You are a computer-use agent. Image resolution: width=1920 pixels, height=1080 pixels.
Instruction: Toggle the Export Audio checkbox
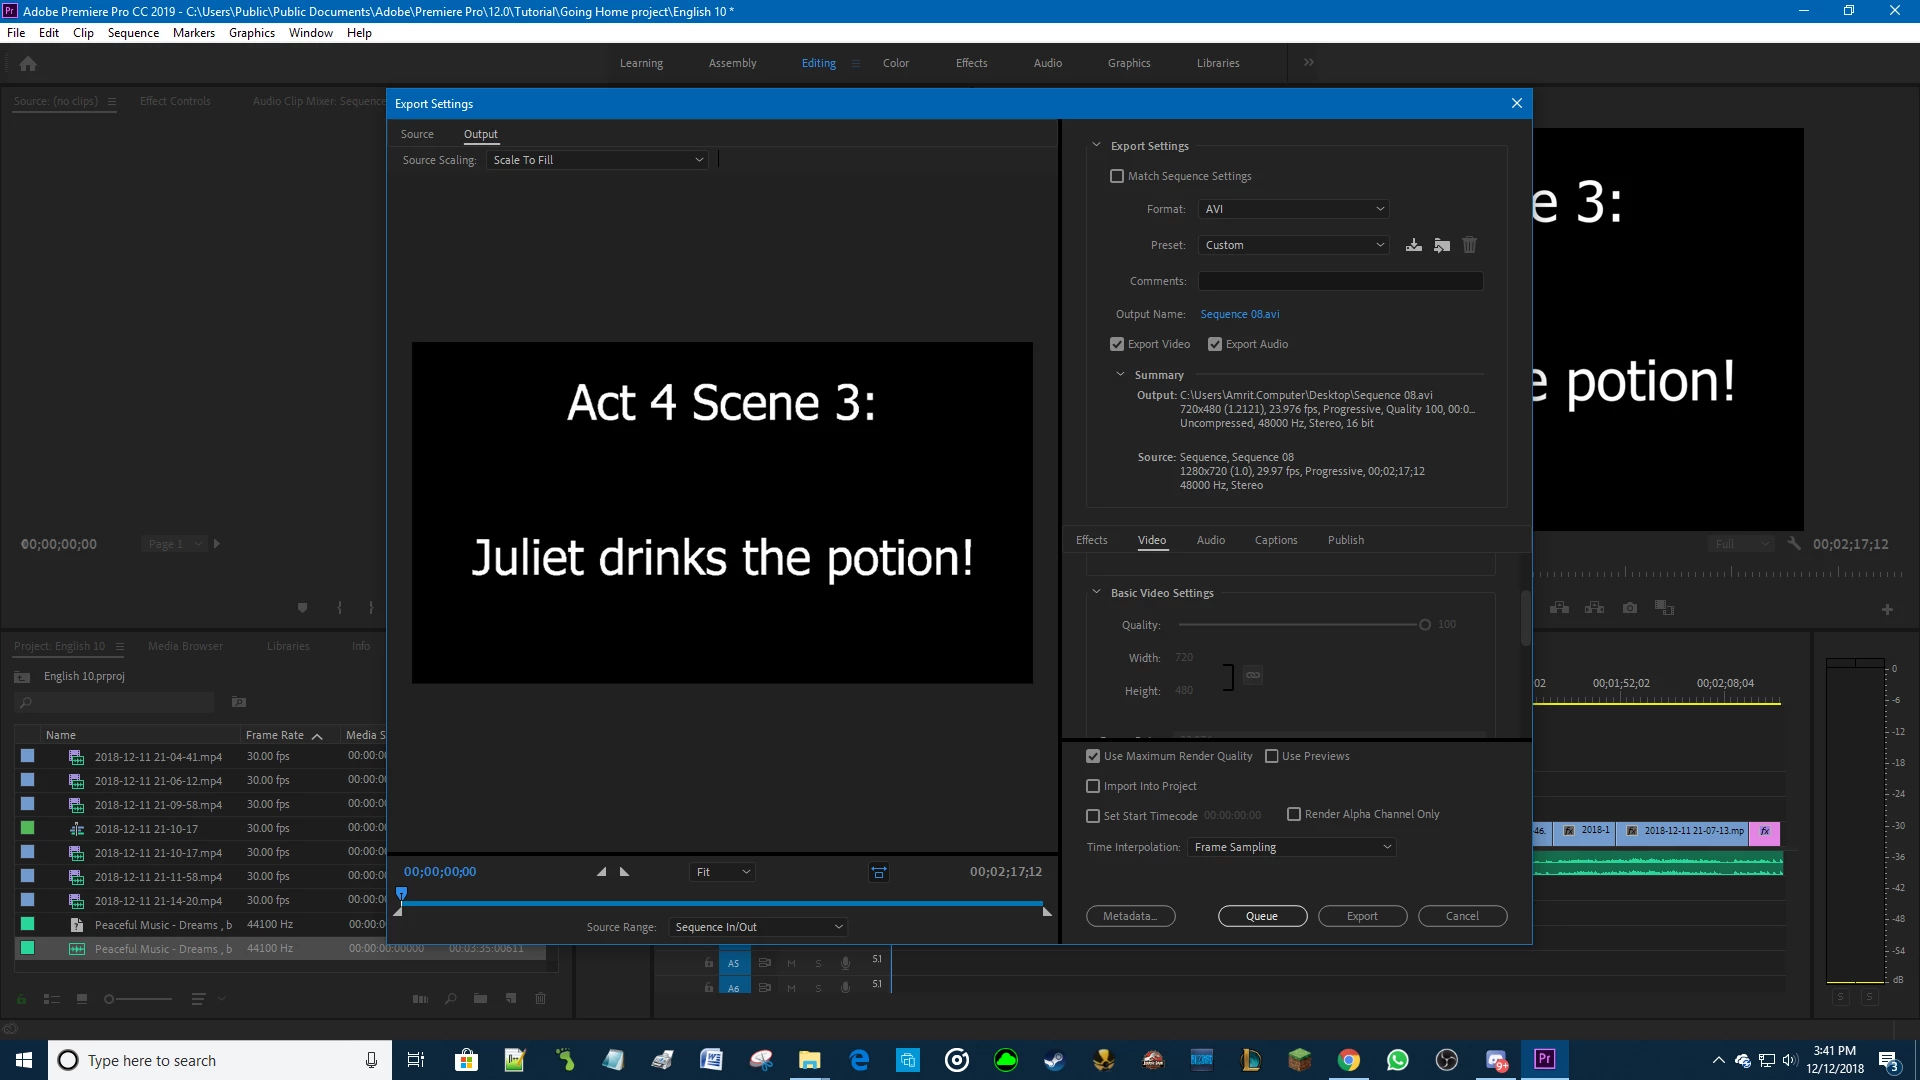point(1215,344)
